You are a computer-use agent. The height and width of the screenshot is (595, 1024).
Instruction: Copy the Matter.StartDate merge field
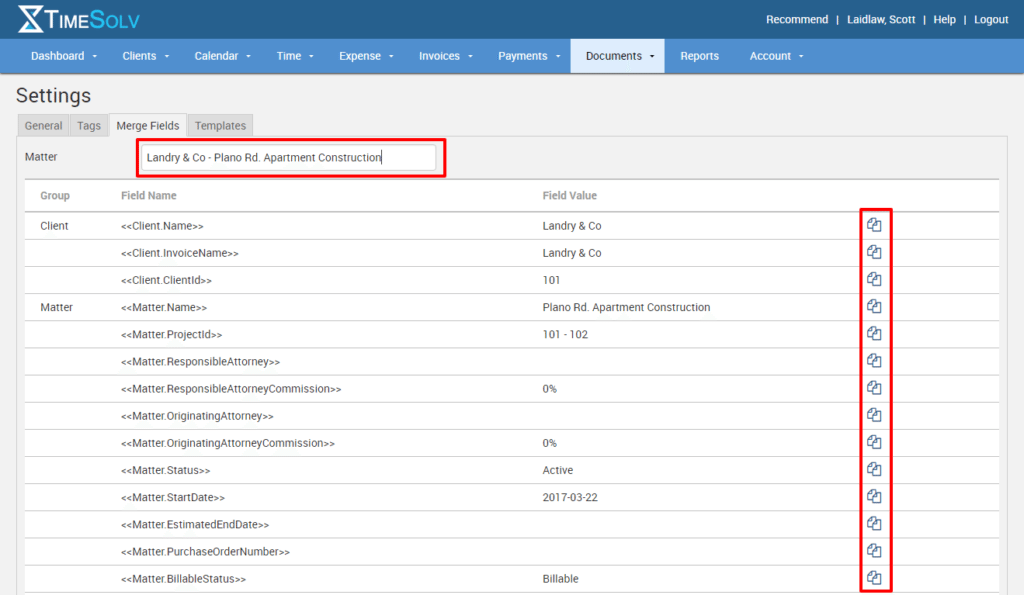(874, 496)
